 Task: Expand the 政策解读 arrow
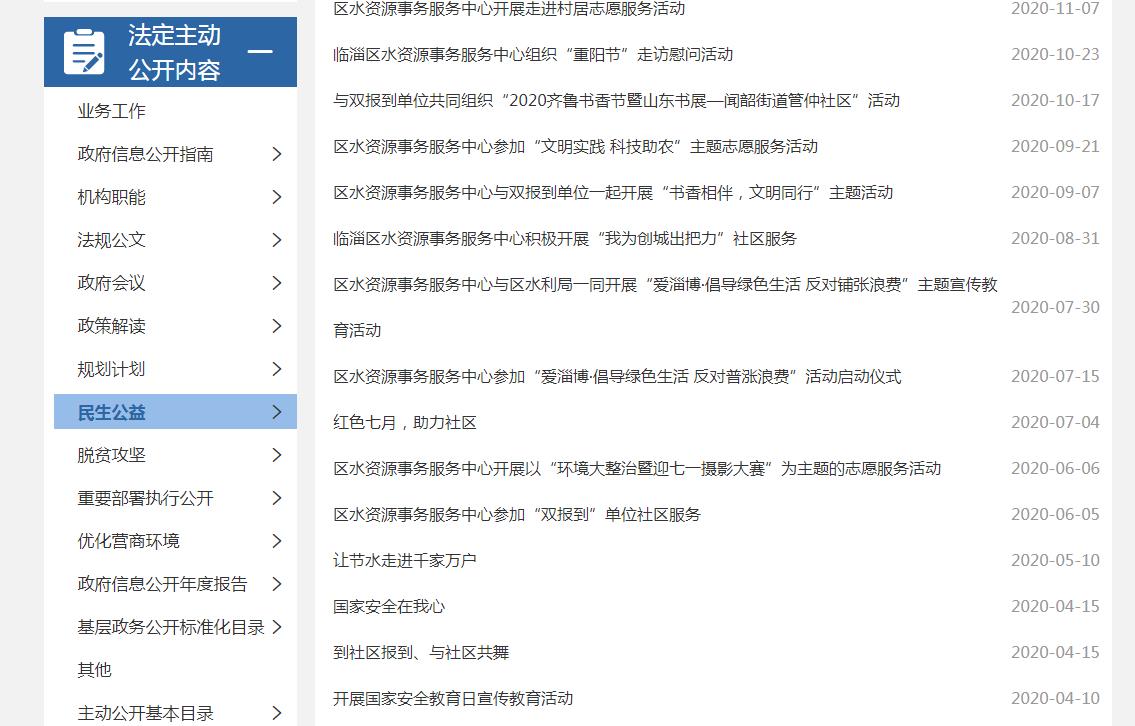(x=277, y=326)
